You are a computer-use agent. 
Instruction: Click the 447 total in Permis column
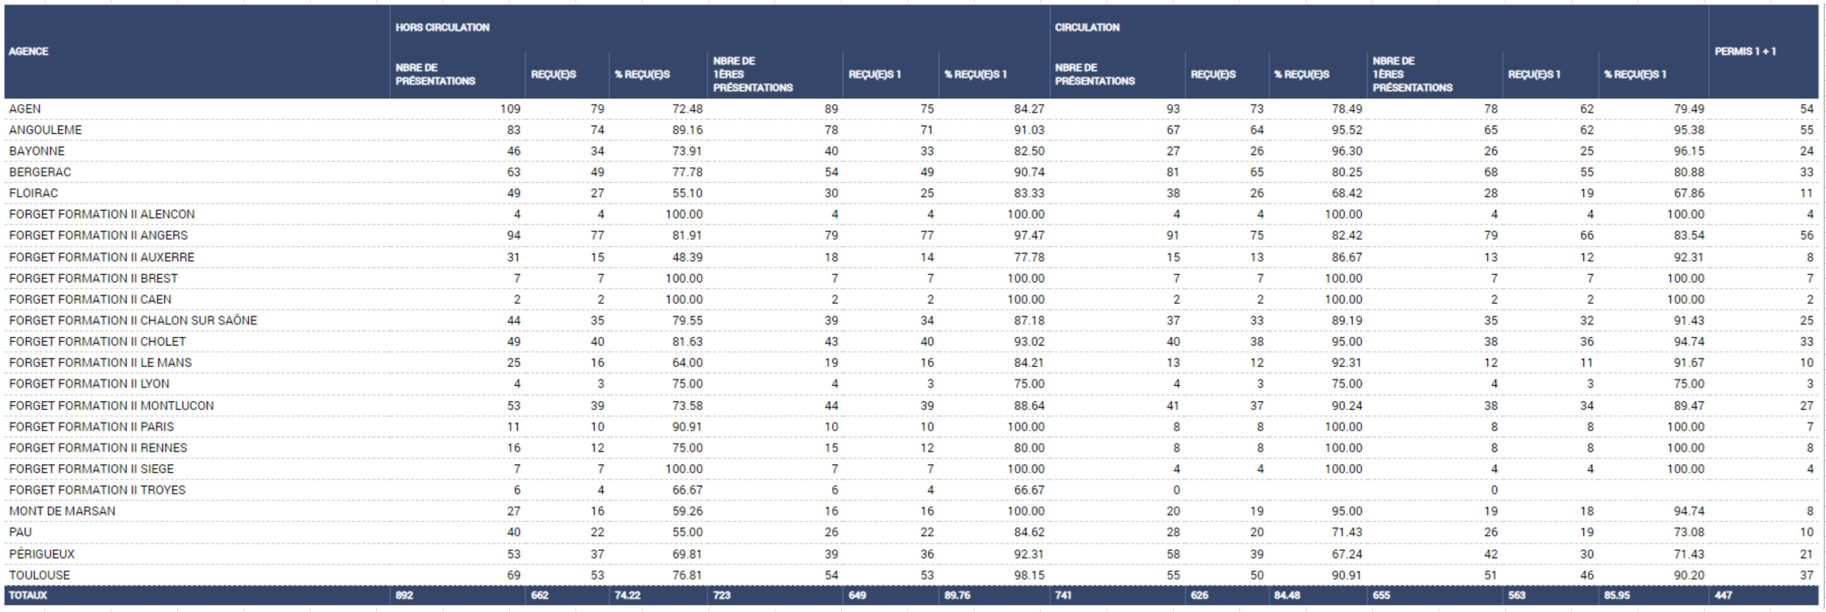1725,595
